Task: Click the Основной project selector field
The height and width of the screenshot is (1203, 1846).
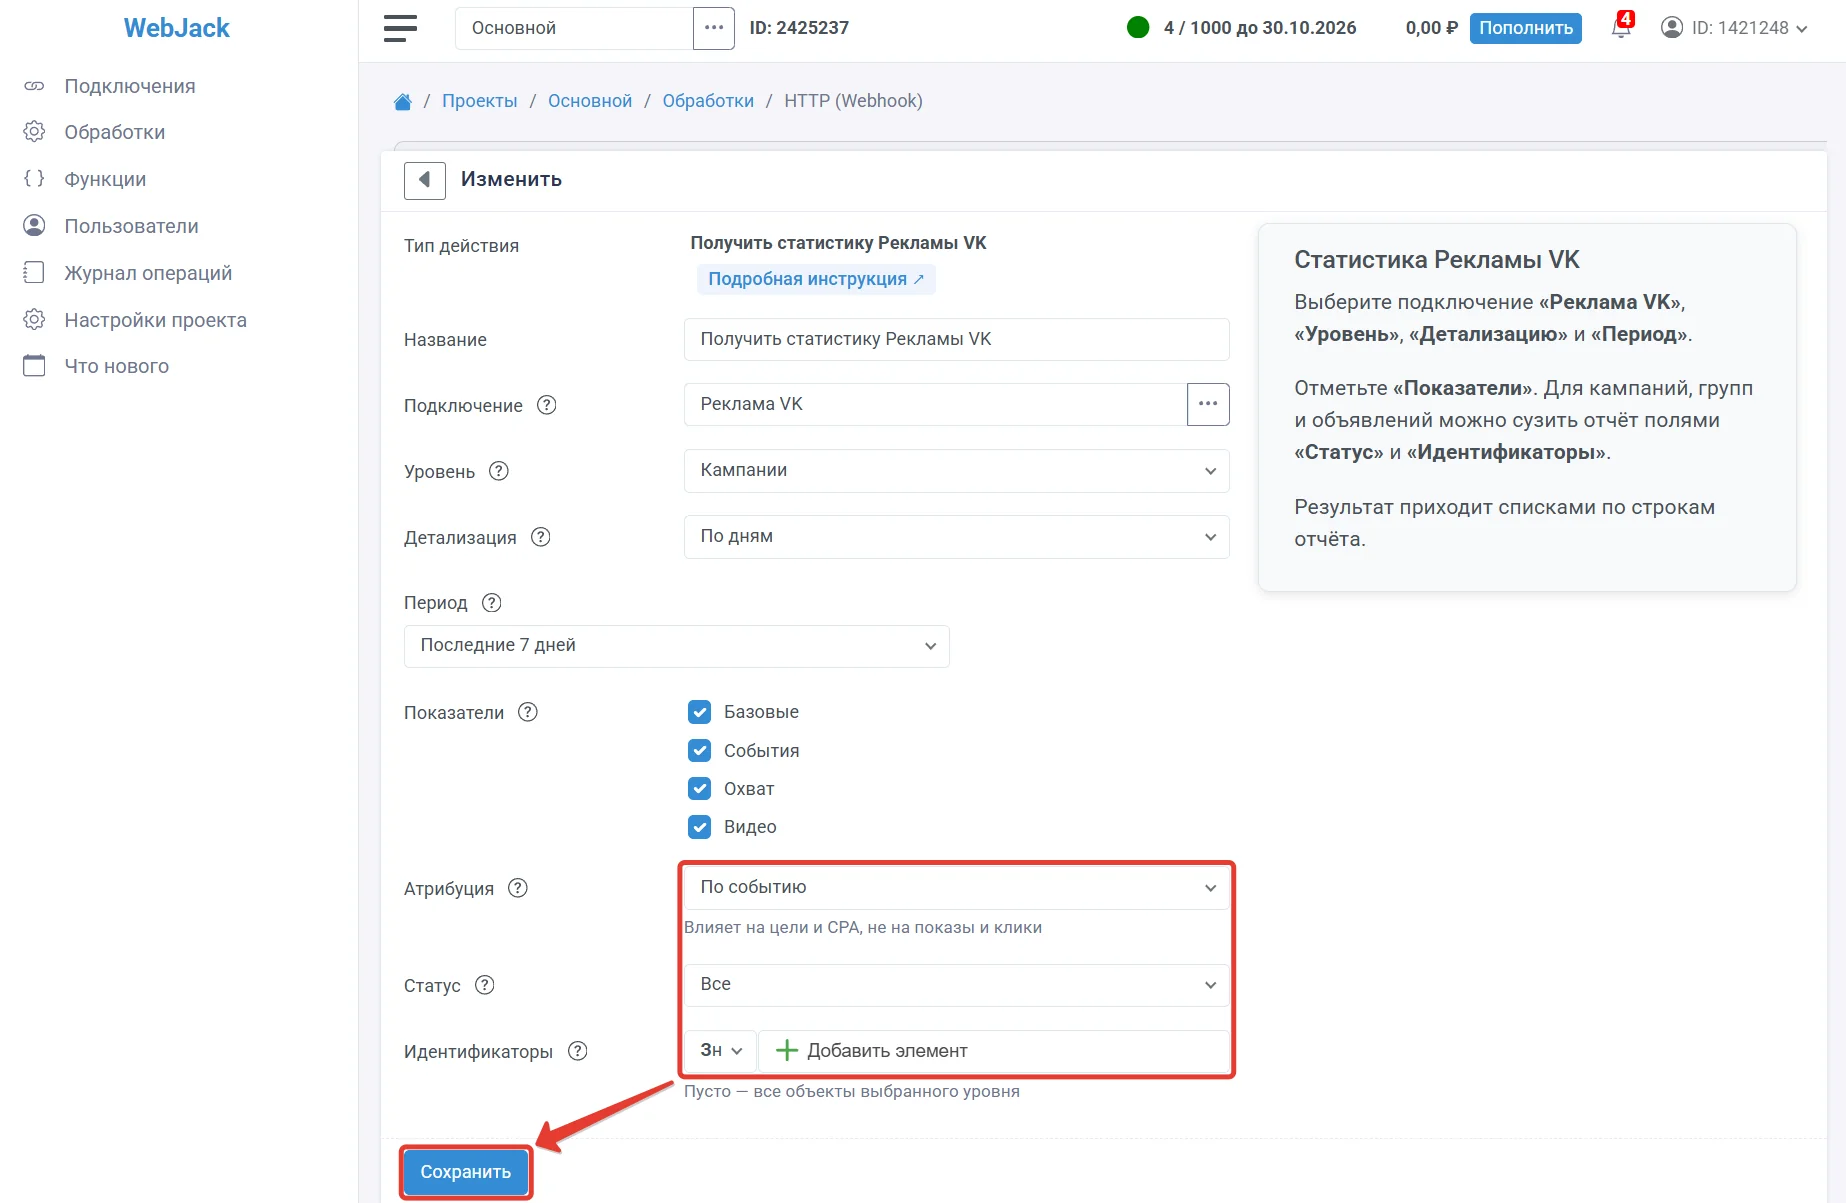Action: (574, 28)
